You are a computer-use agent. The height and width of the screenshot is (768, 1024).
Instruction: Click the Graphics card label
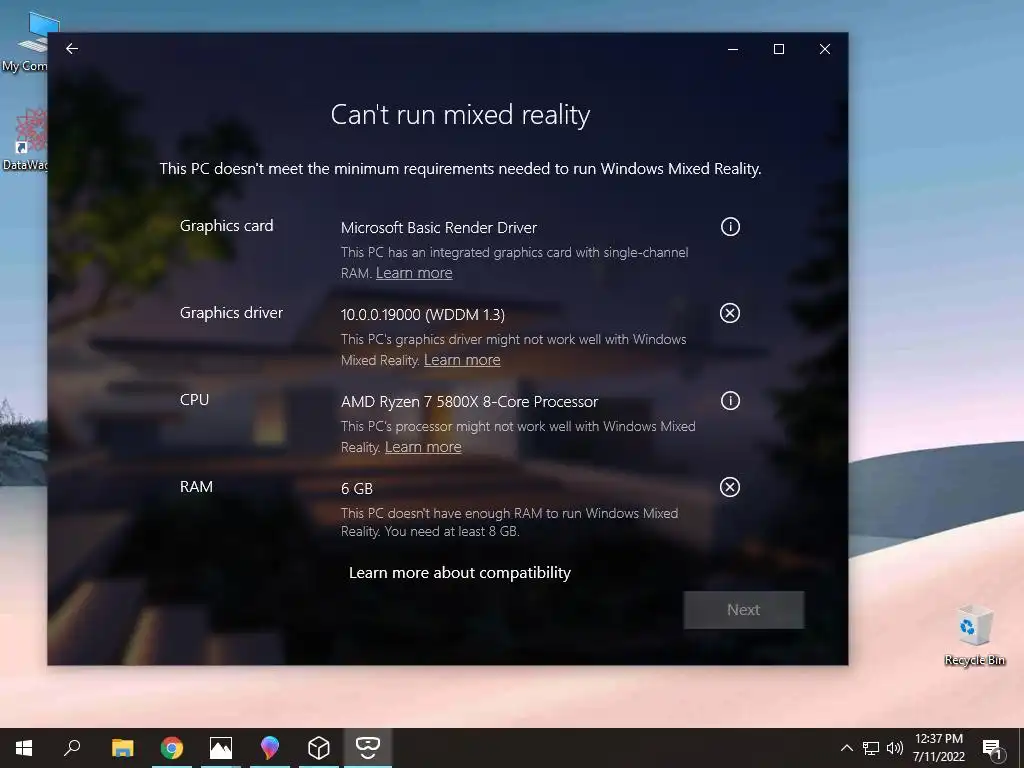click(x=227, y=226)
